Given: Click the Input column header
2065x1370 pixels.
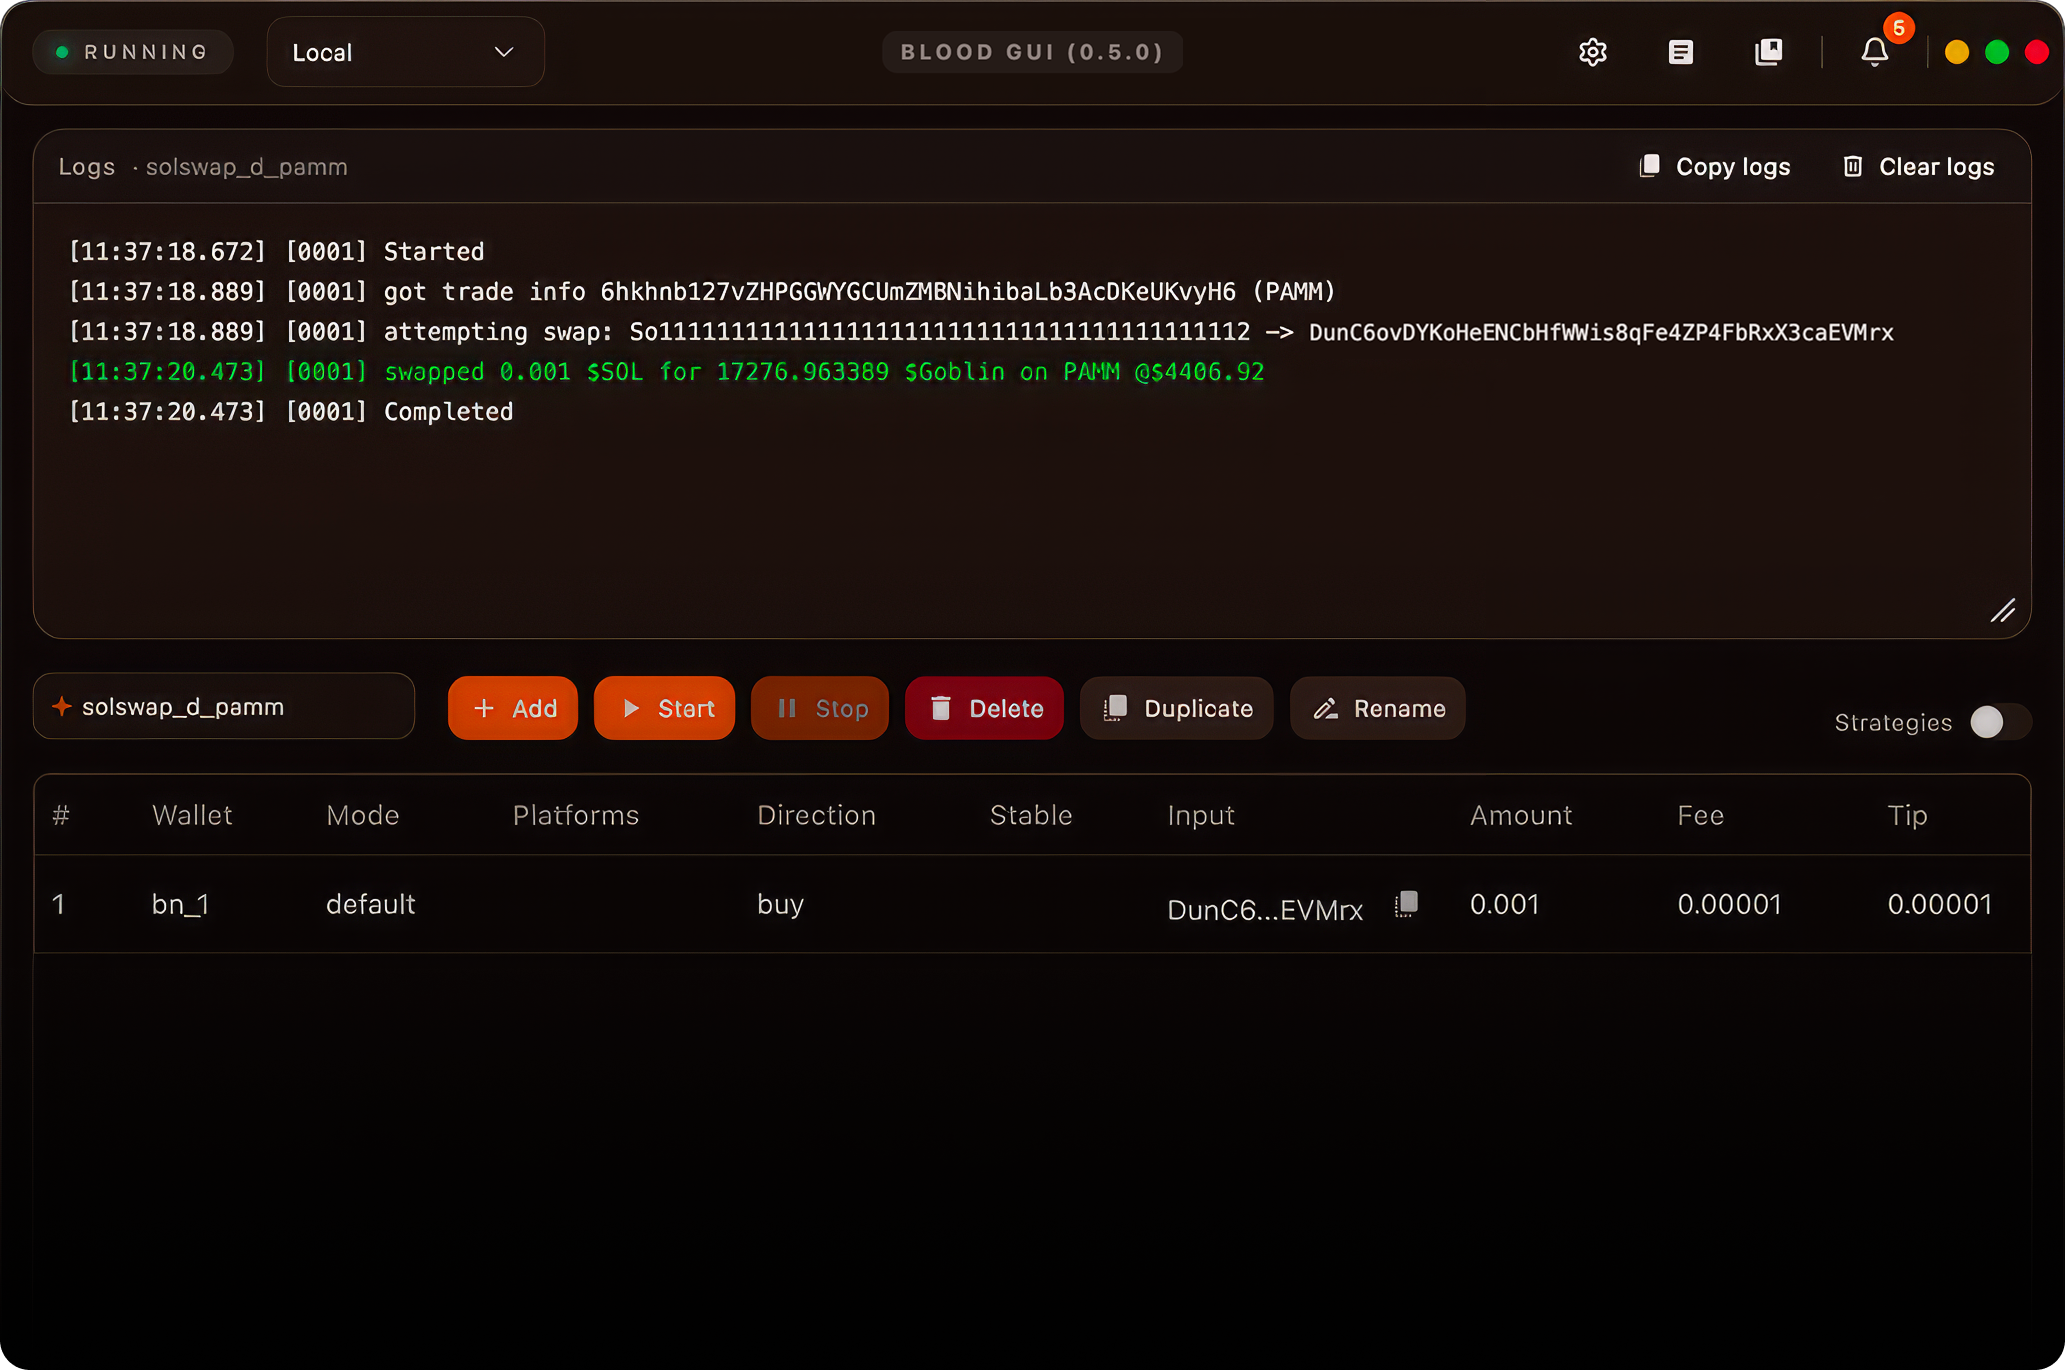Looking at the screenshot, I should point(1201,815).
